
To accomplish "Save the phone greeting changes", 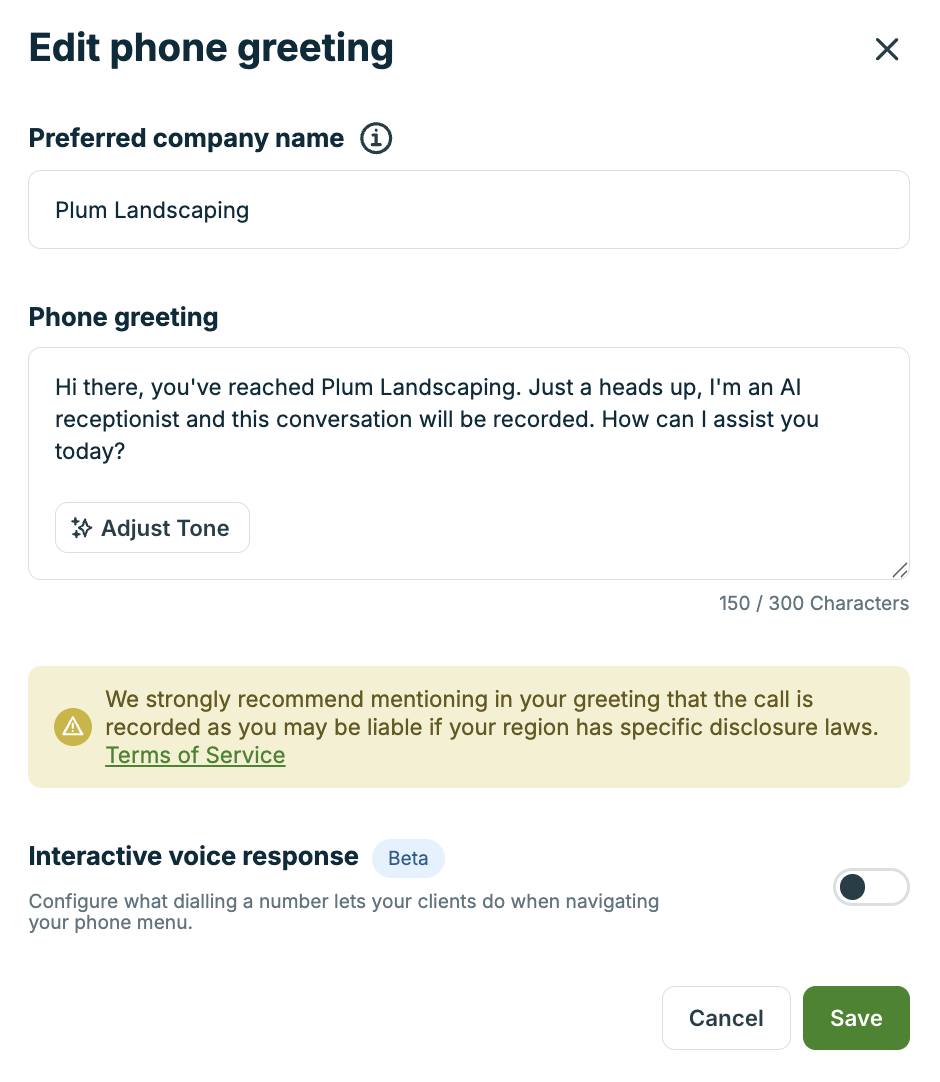I will [856, 1018].
